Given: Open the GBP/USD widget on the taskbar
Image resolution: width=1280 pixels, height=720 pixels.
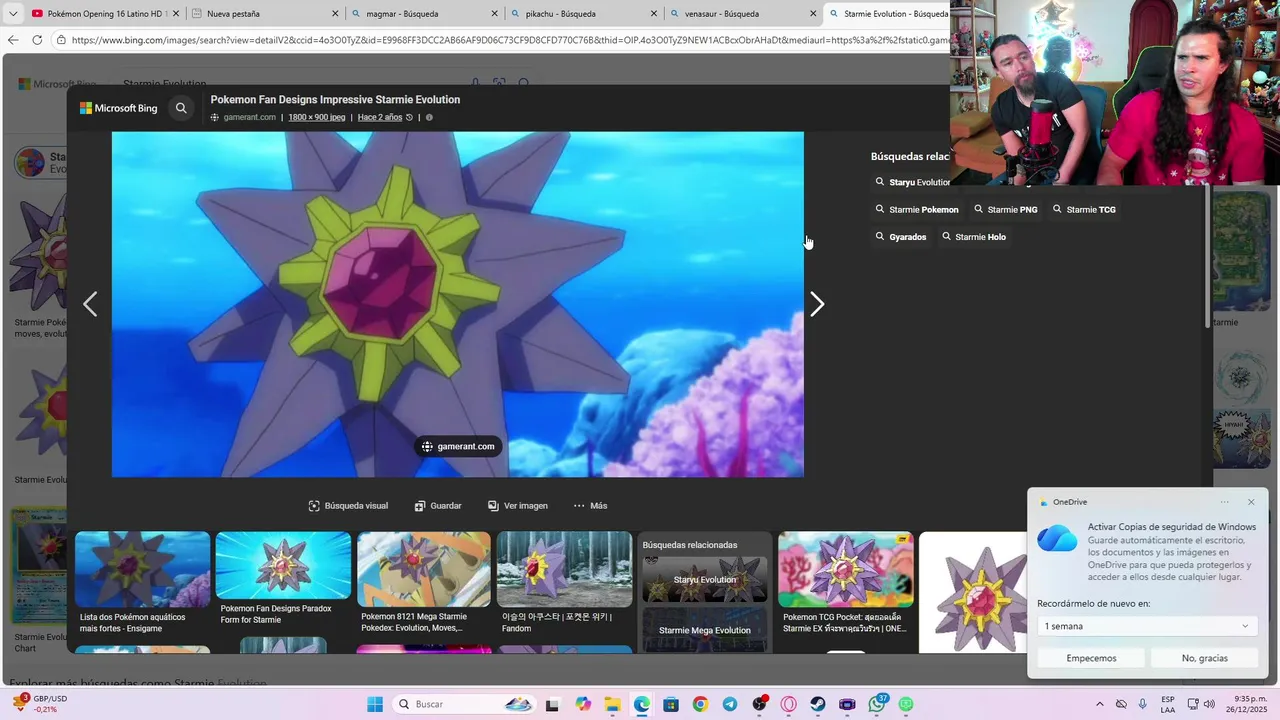Looking at the screenshot, I should pyautogui.click(x=40, y=704).
